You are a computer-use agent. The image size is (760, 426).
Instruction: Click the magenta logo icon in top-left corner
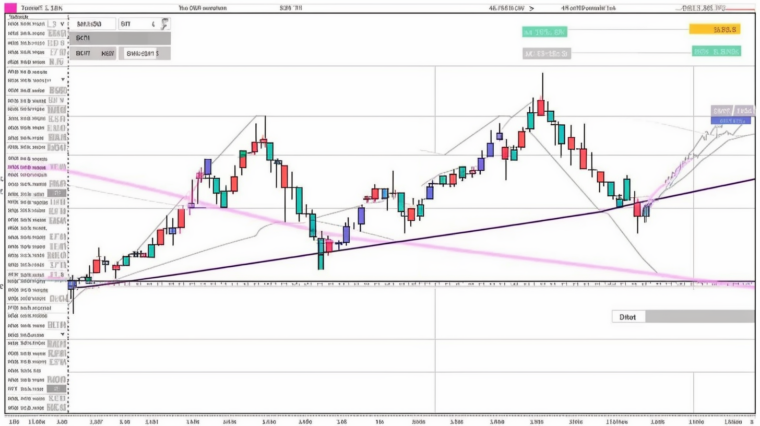[7, 6]
